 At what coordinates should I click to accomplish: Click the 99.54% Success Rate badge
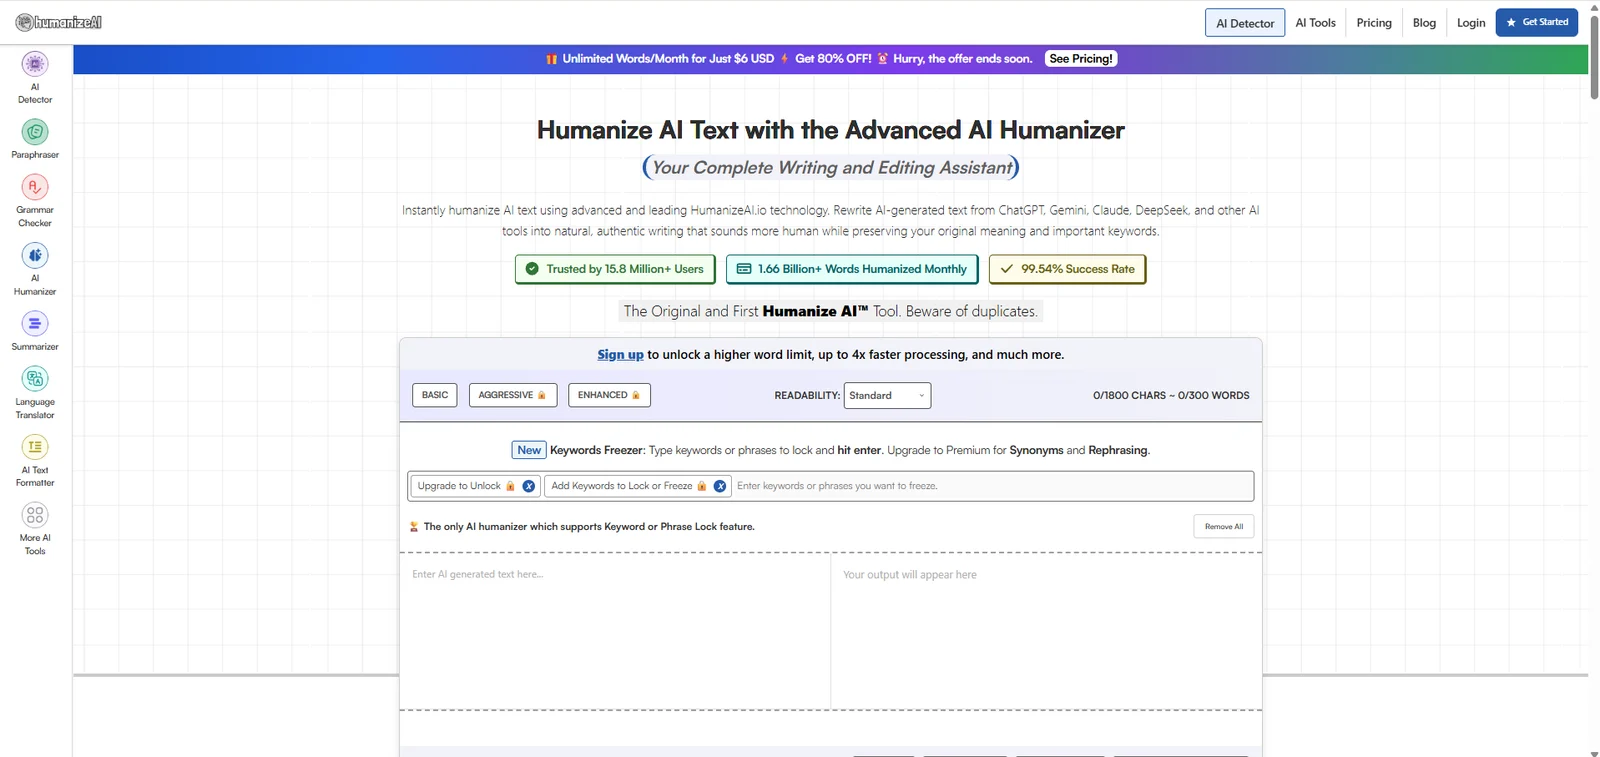(1067, 269)
